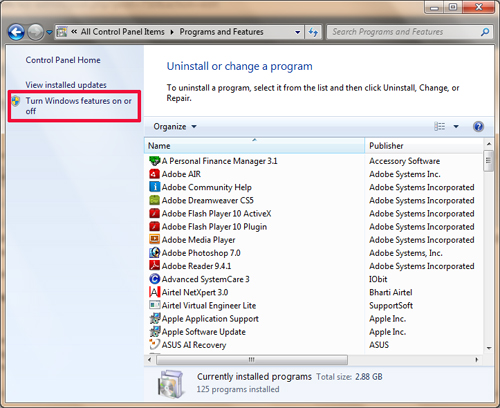
Task: Select the Adobe Photoshop 7.0 icon
Action: (154, 253)
